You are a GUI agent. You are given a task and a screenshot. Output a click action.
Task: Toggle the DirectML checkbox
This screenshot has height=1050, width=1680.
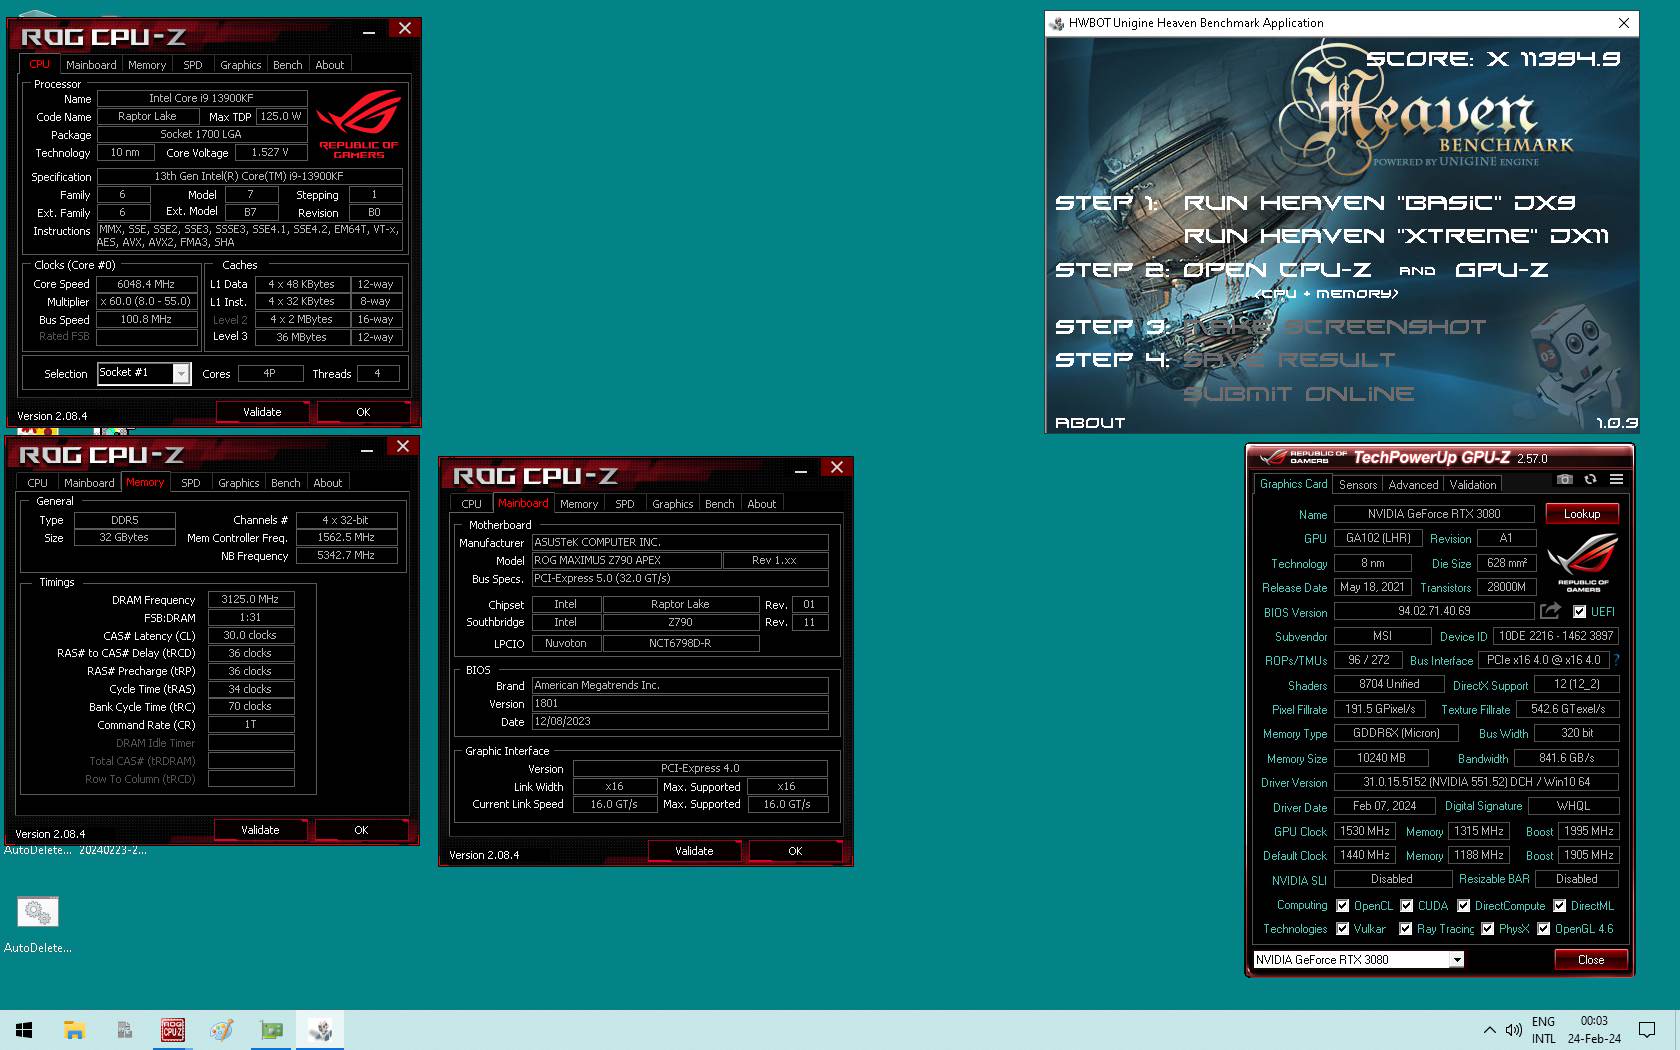pyautogui.click(x=1560, y=905)
